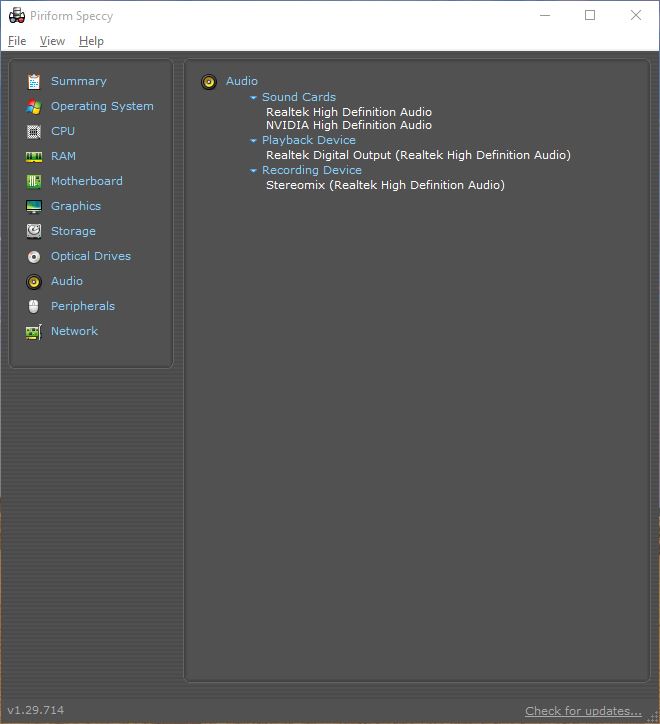This screenshot has width=660, height=724.
Task: Collapse the Sound Cards section
Action: tap(253, 97)
